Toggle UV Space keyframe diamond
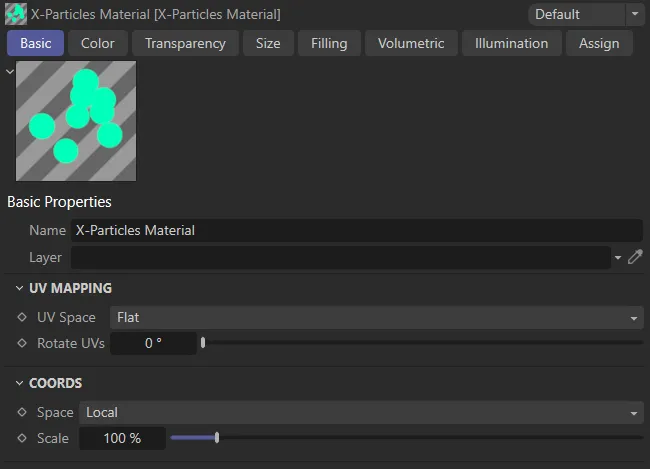The height and width of the screenshot is (469, 650). pyautogui.click(x=22, y=317)
